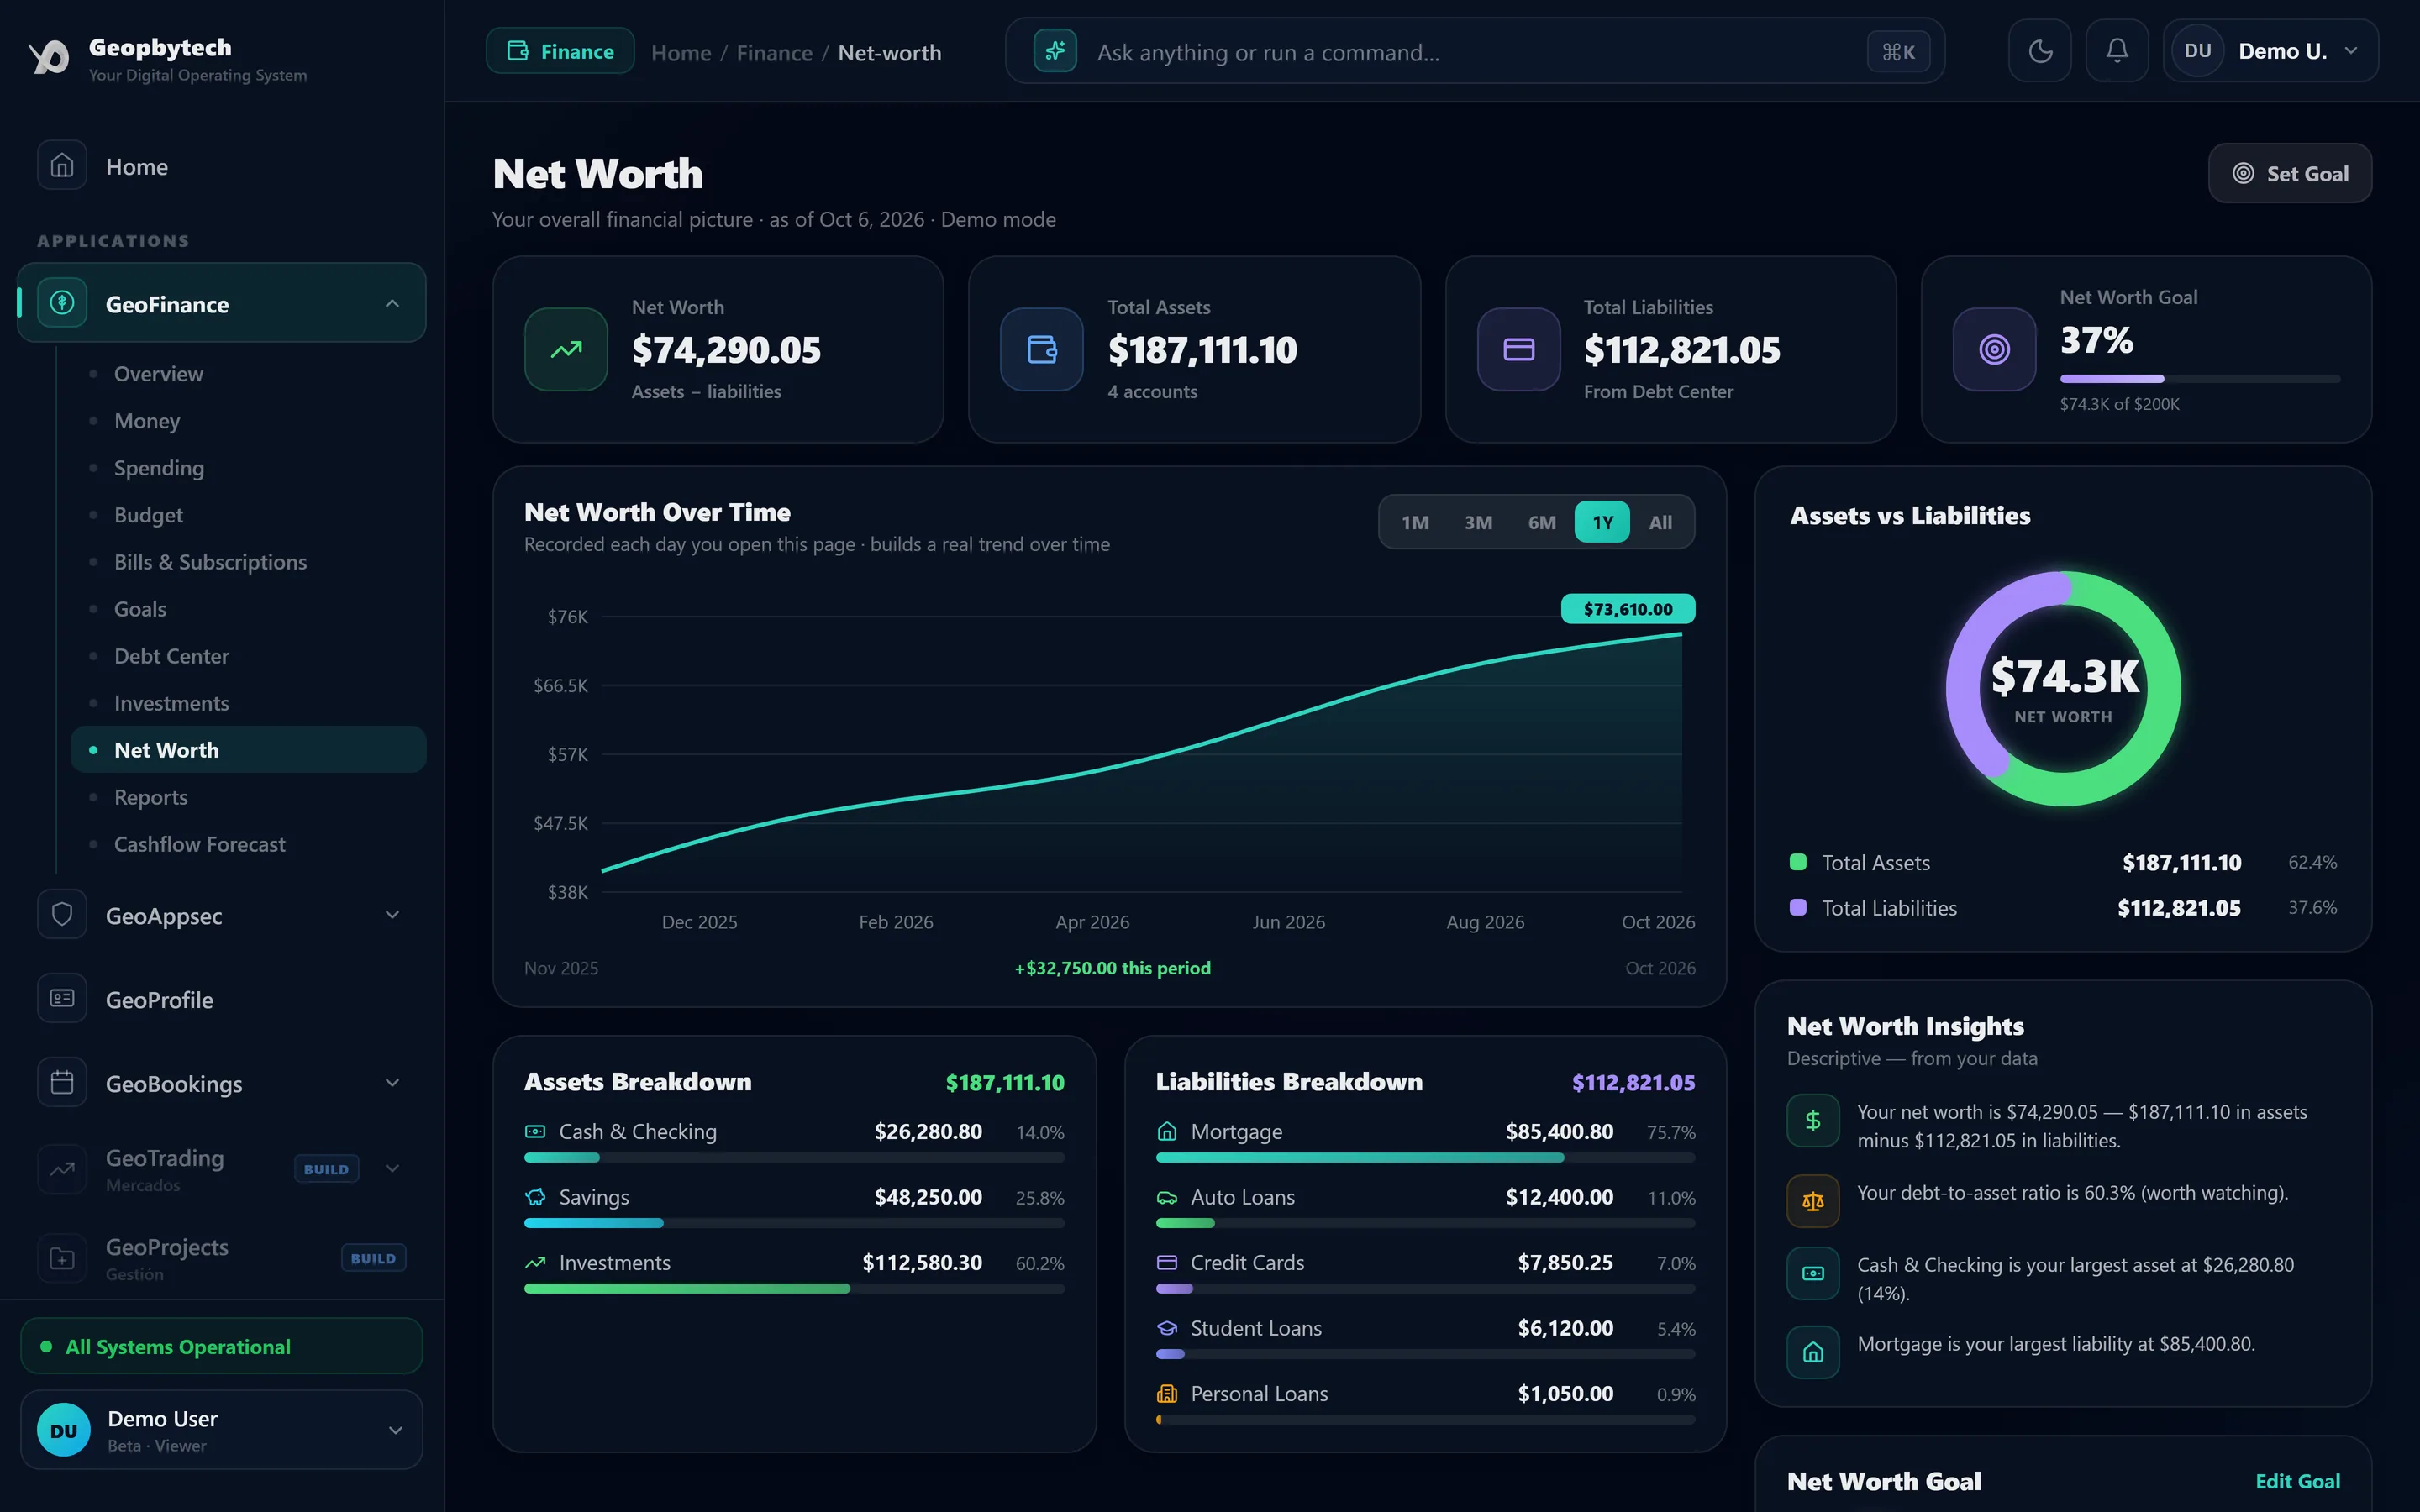The image size is (2420, 1512).
Task: Focus the Ask anything command field
Action: coord(1475,51)
